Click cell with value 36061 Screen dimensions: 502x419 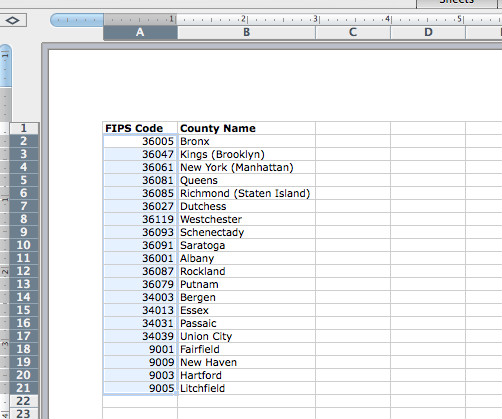click(x=140, y=167)
